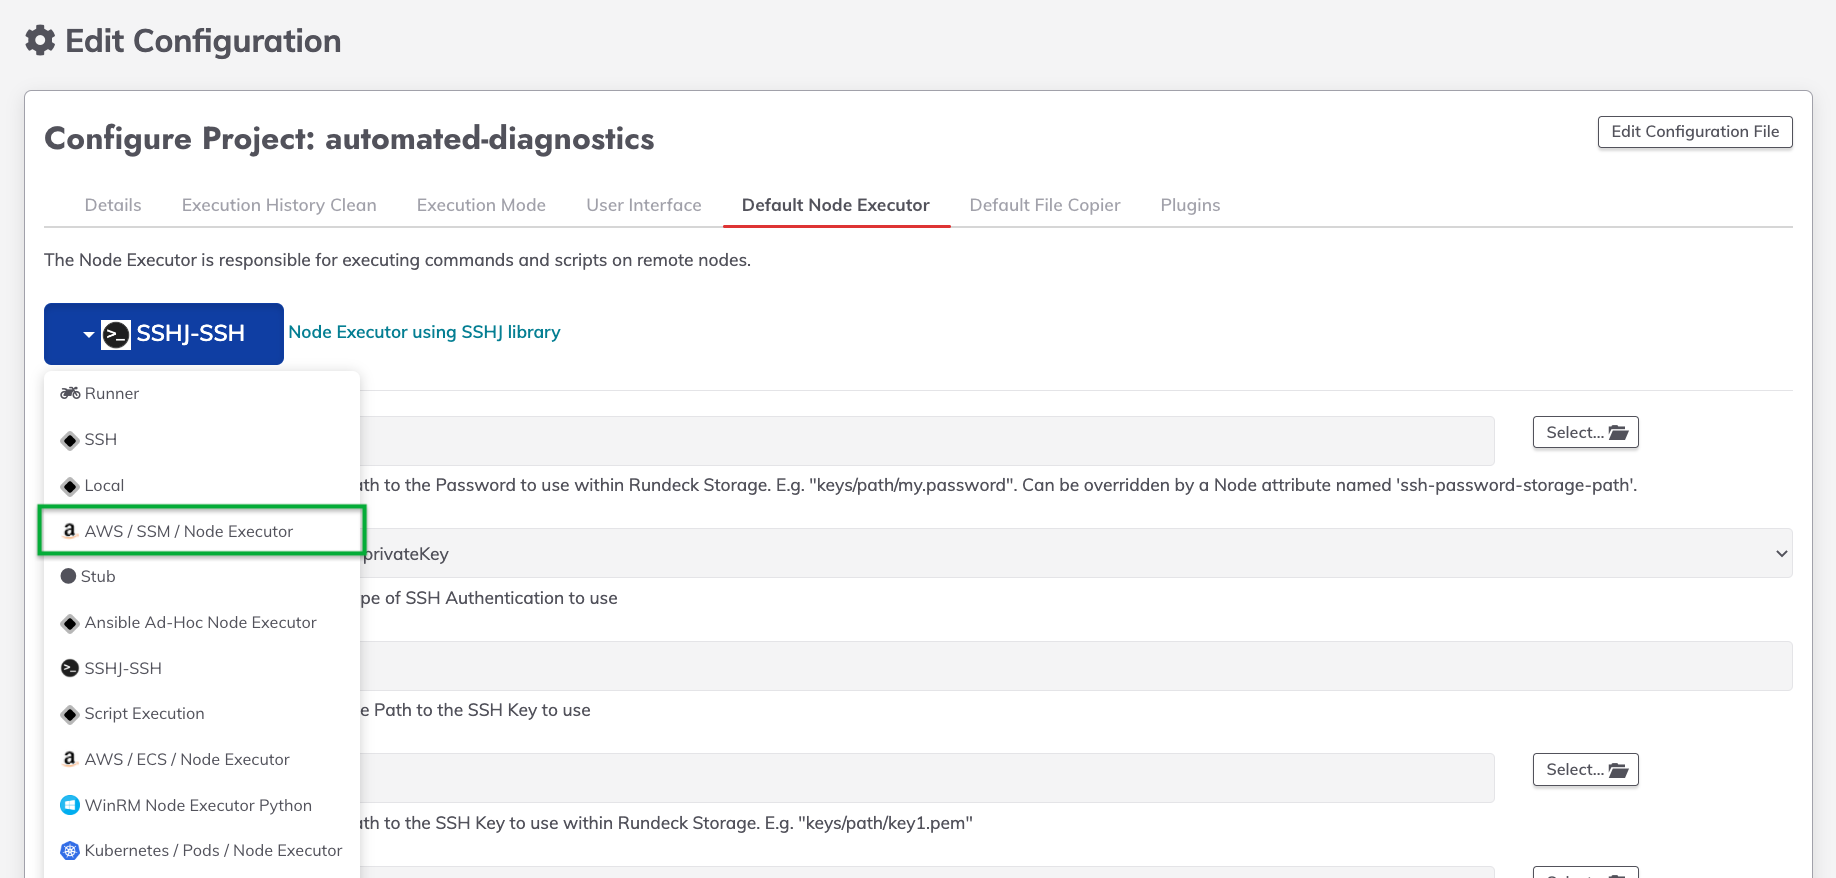Click the password storage path input field
Image resolution: width=1836 pixels, height=878 pixels.
click(x=927, y=441)
